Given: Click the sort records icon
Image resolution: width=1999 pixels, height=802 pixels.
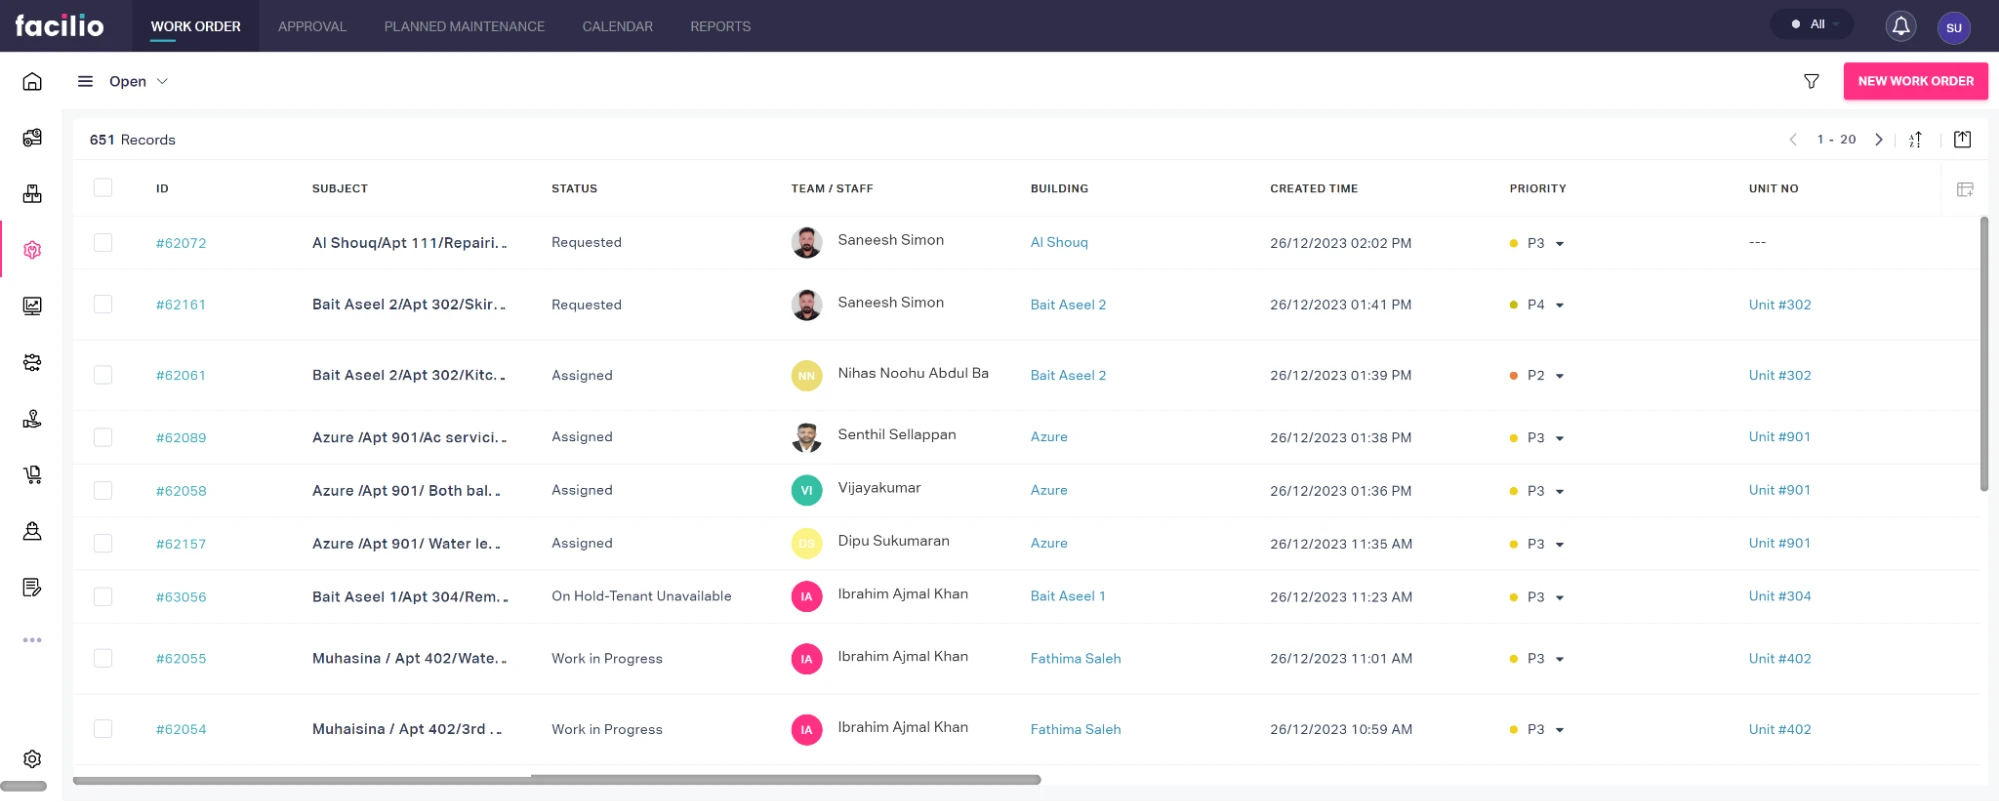Looking at the screenshot, I should pos(1915,140).
